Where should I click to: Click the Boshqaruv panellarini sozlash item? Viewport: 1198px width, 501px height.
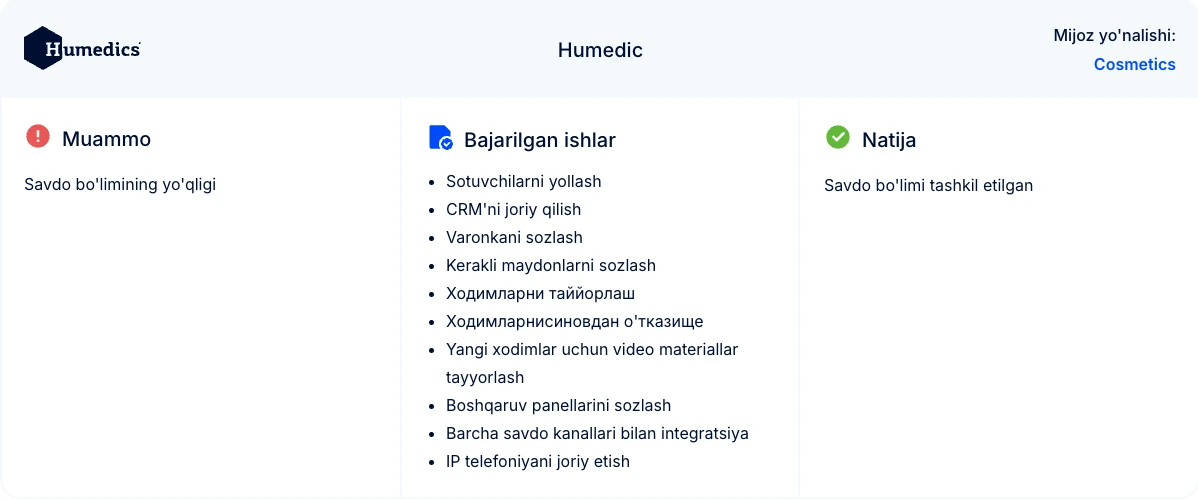558,406
